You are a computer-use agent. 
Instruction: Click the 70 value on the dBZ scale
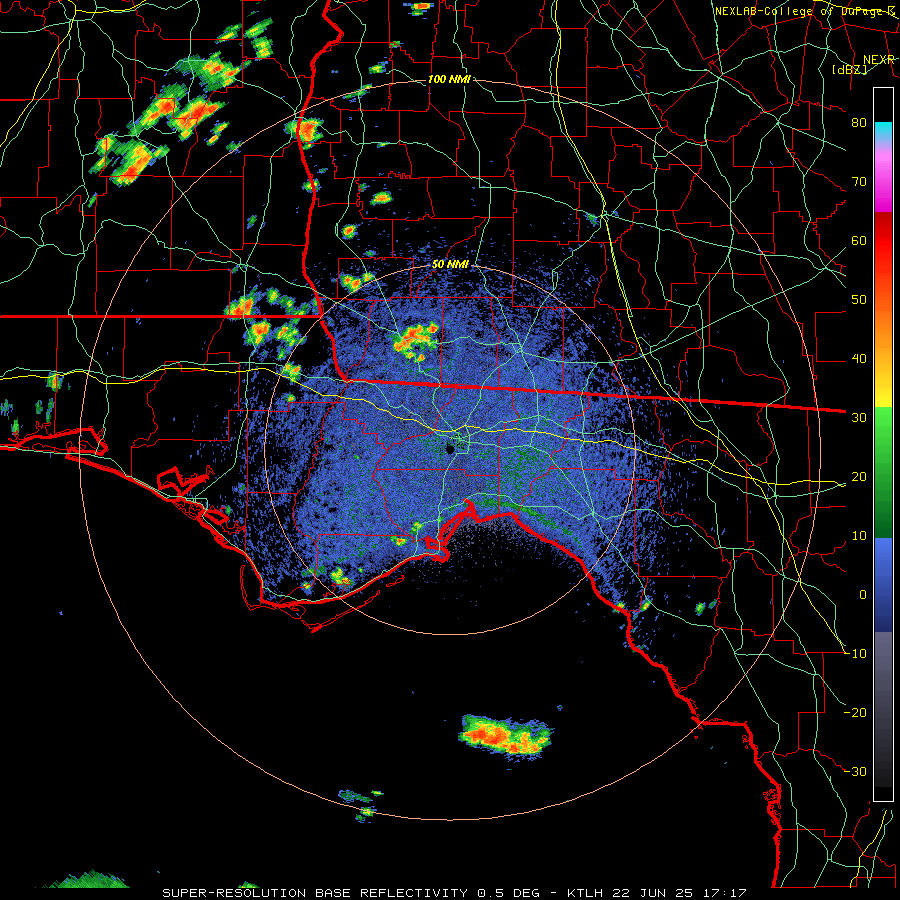(x=859, y=182)
